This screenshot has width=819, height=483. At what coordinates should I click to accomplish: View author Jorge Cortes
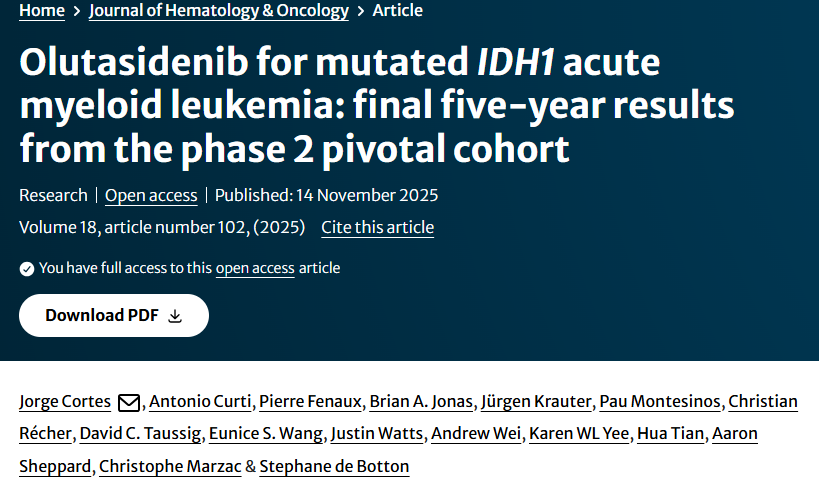click(65, 402)
